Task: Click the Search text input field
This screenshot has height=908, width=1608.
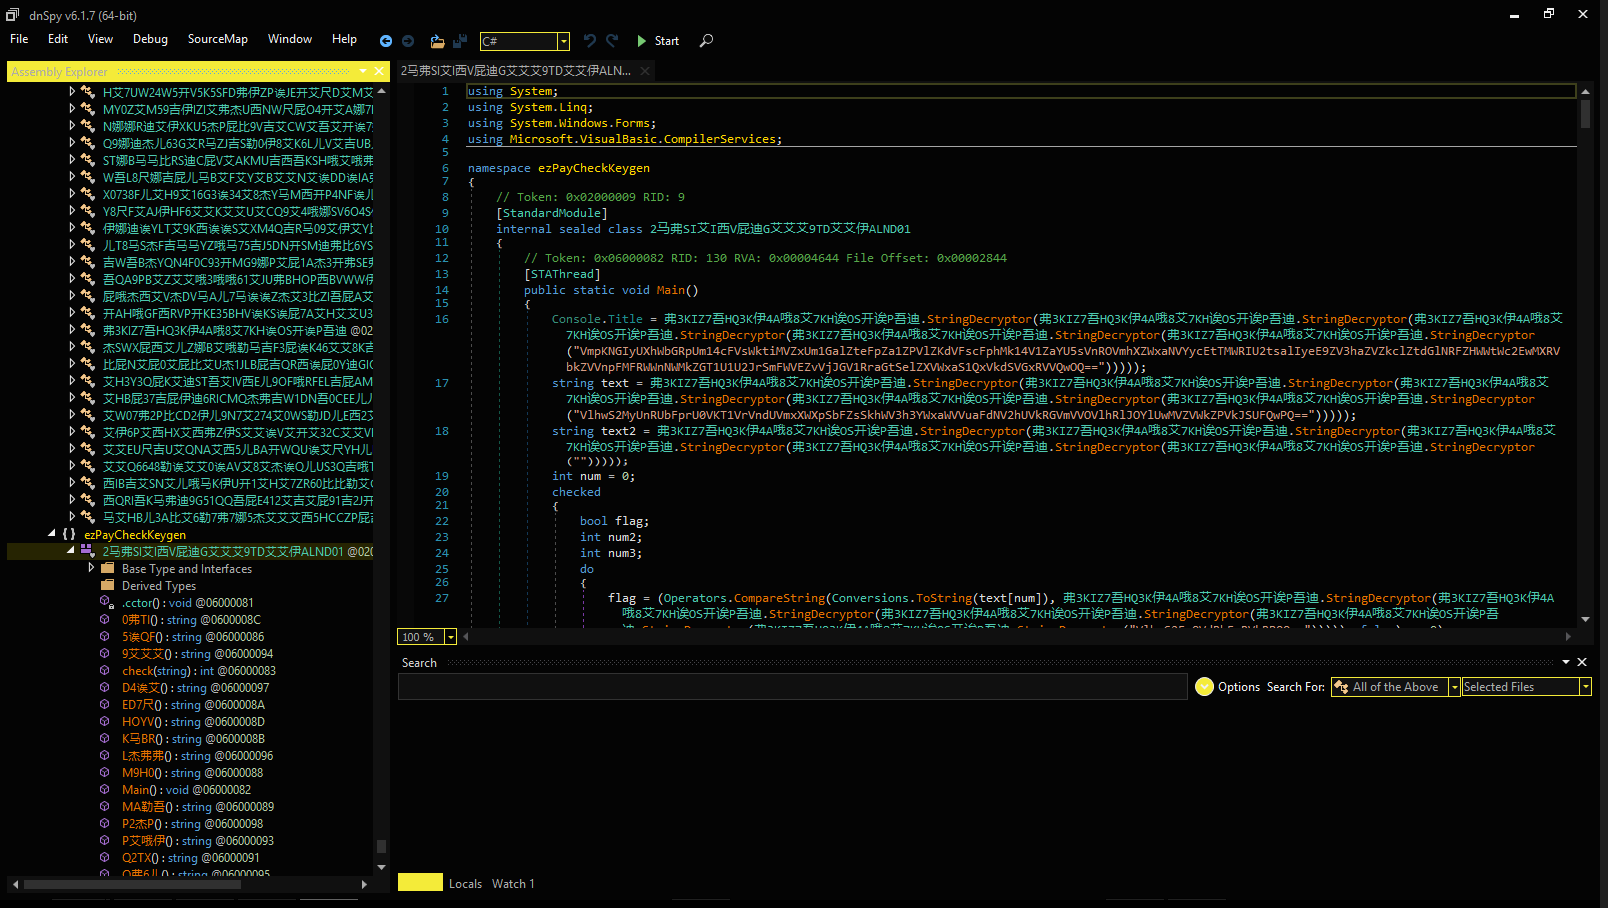Action: (x=791, y=686)
